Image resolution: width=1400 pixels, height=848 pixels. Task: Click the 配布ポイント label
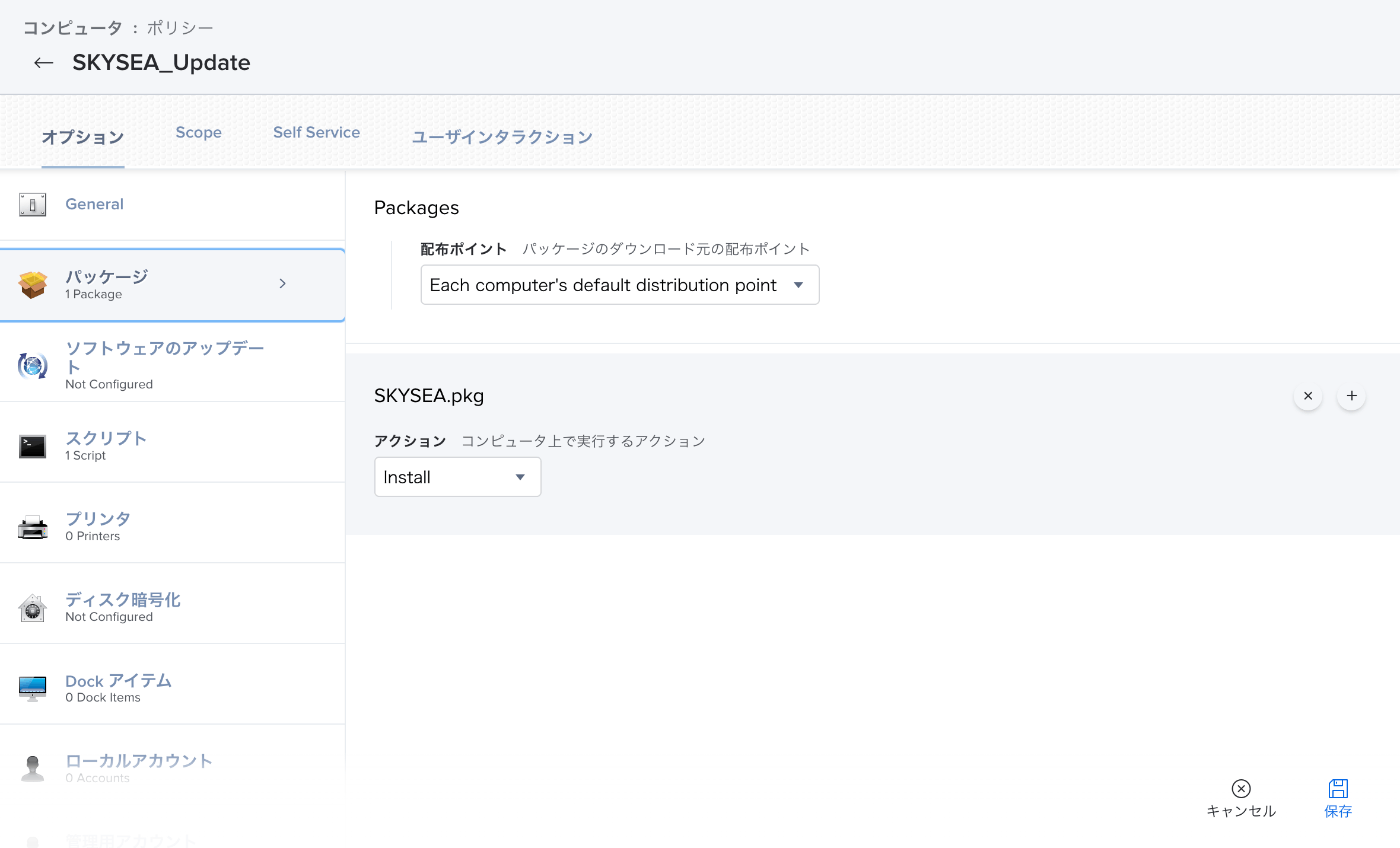(x=464, y=249)
